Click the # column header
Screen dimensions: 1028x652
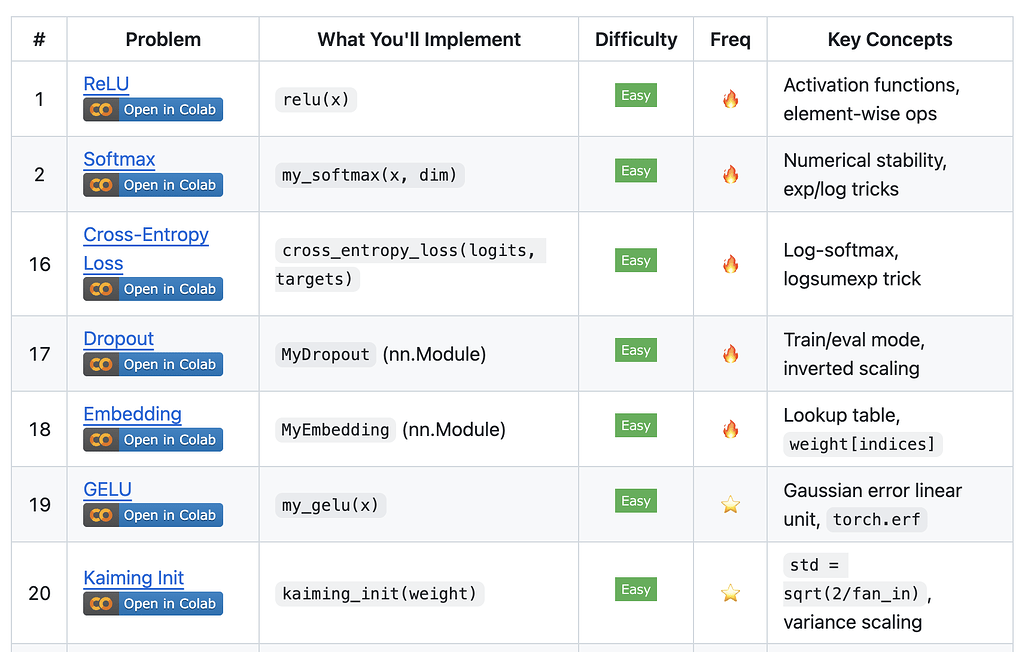coord(39,39)
